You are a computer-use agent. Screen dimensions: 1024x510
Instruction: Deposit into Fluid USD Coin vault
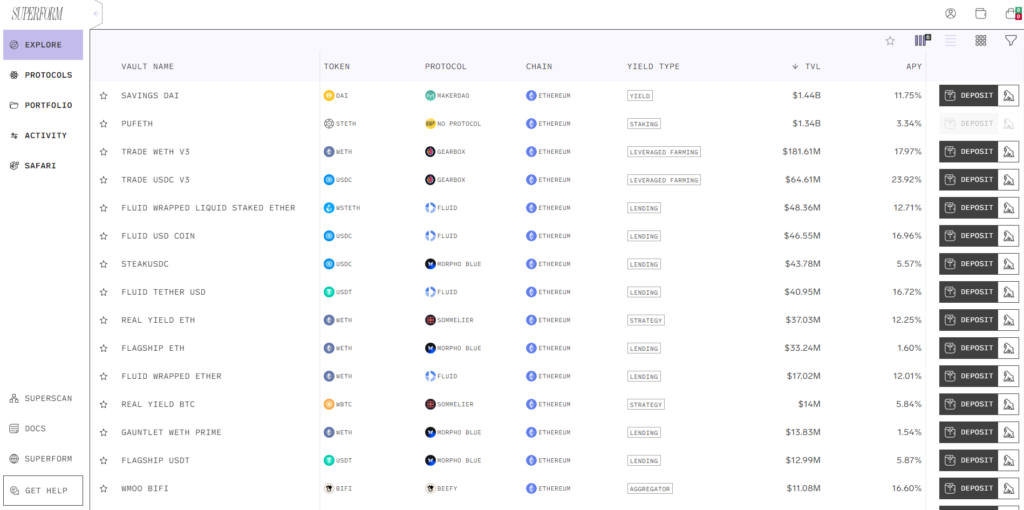point(968,236)
